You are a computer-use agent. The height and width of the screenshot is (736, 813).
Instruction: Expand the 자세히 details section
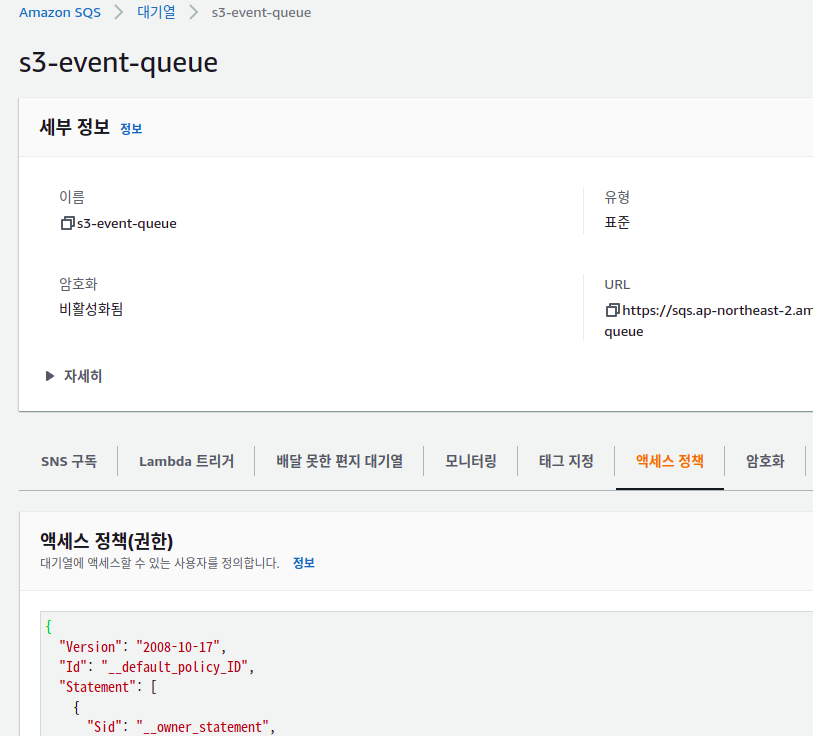[74, 376]
